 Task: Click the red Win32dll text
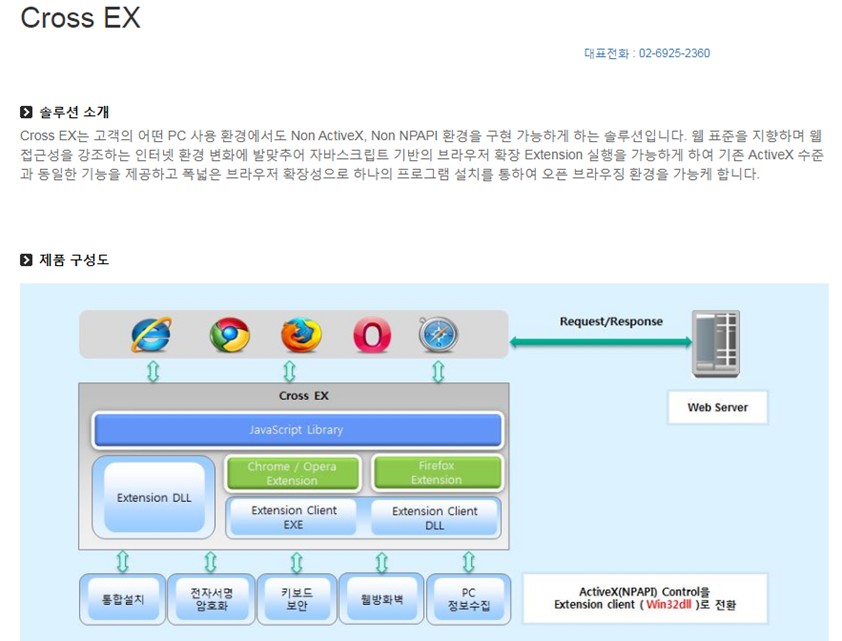tap(669, 604)
